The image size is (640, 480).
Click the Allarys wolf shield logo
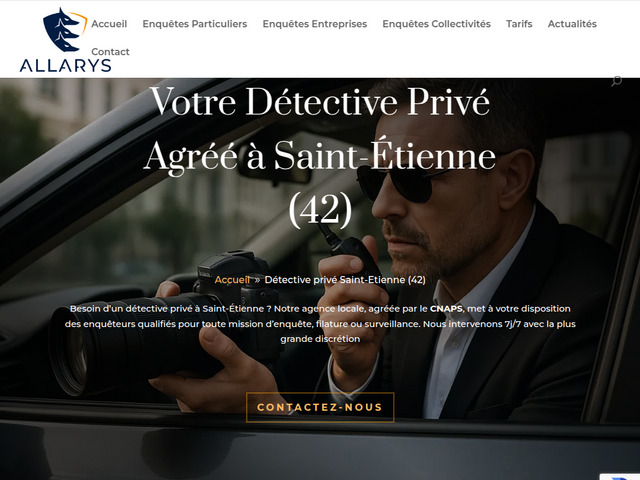coord(65,30)
